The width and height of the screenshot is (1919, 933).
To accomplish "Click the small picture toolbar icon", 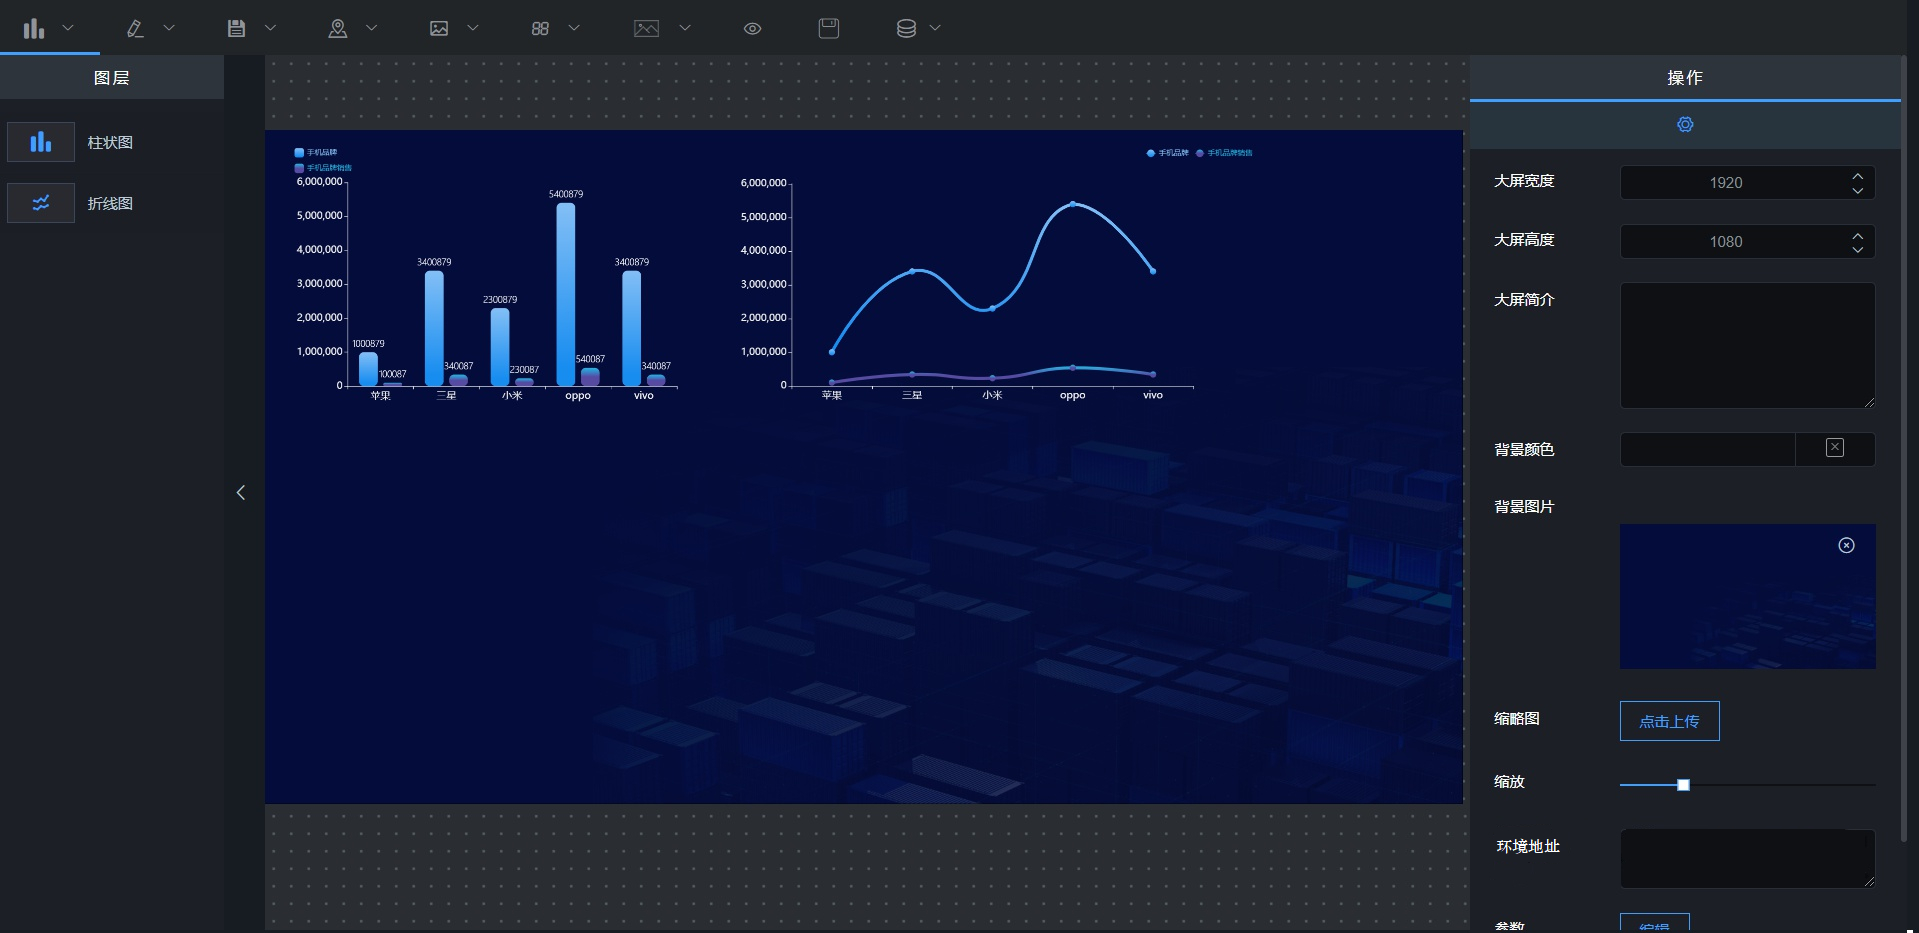I will [x=439, y=28].
